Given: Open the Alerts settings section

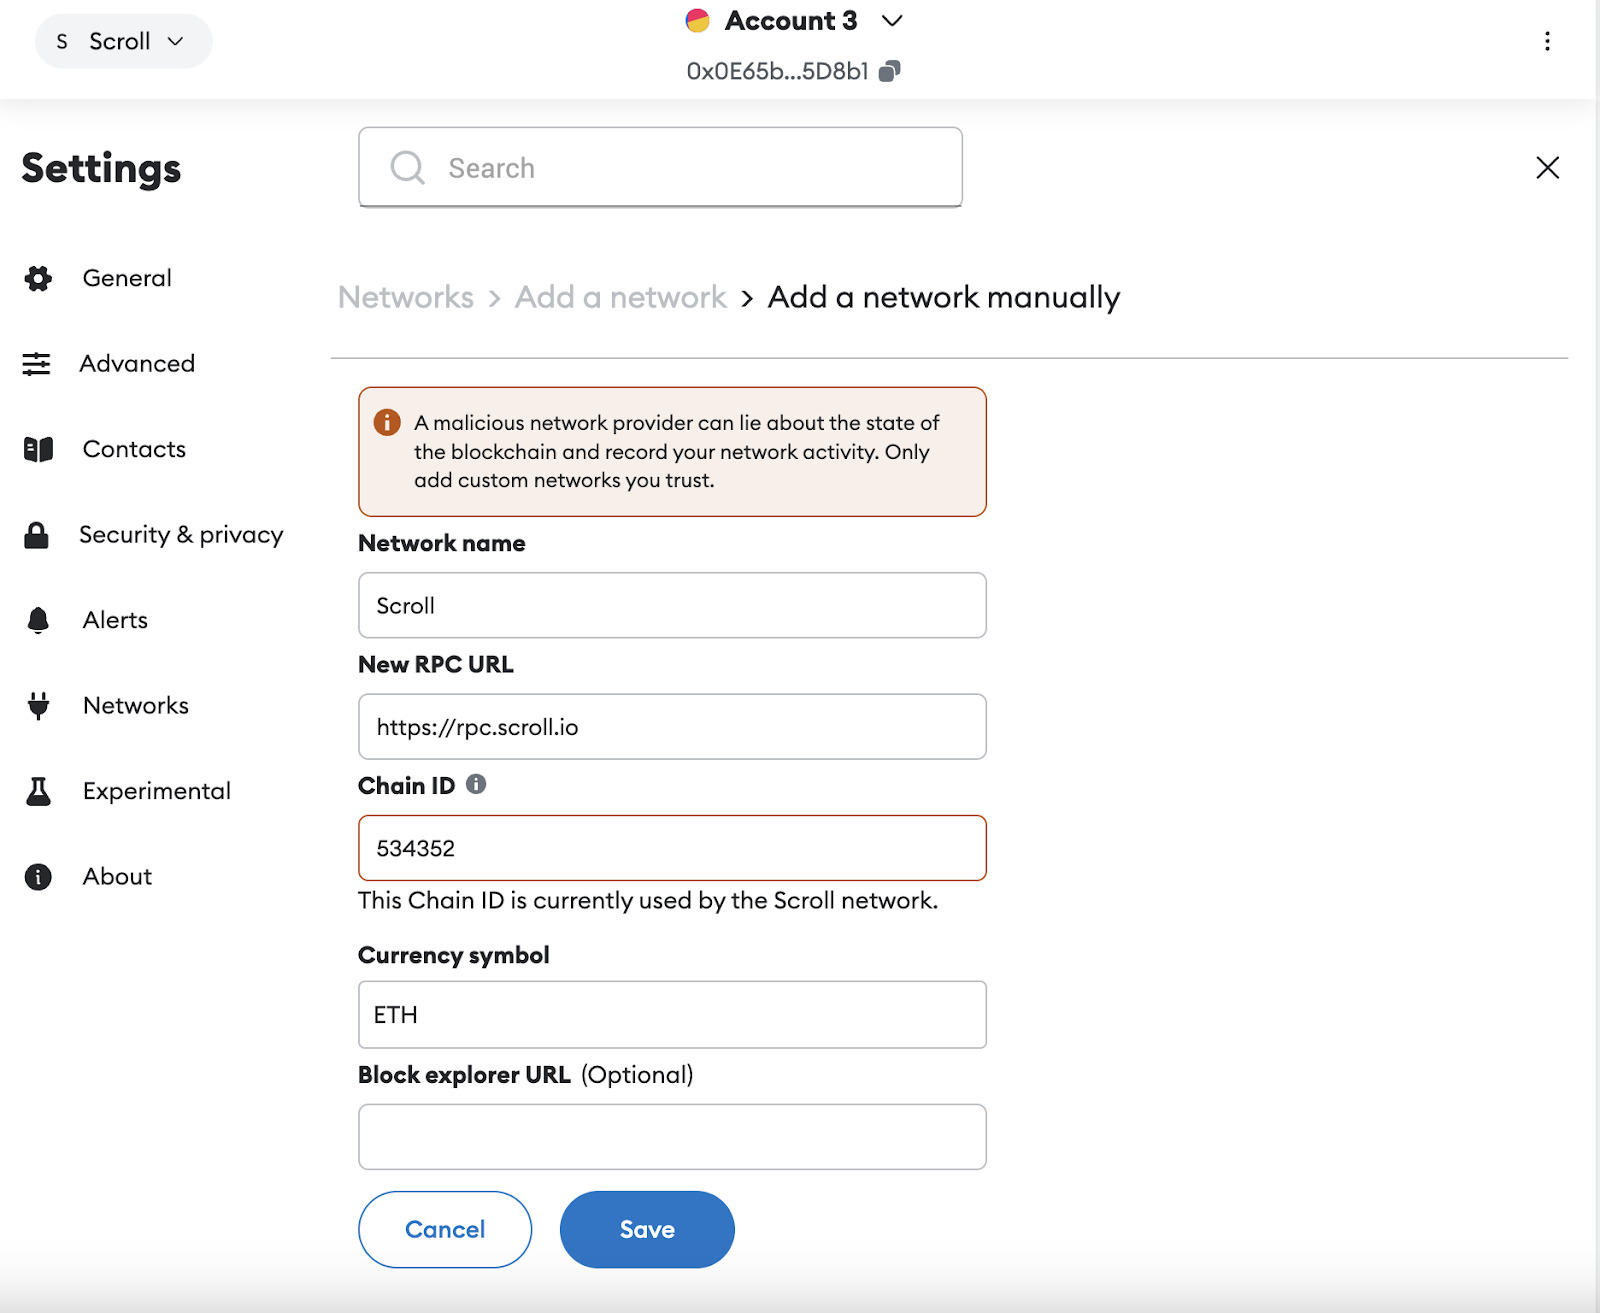Looking at the screenshot, I should pyautogui.click(x=115, y=620).
